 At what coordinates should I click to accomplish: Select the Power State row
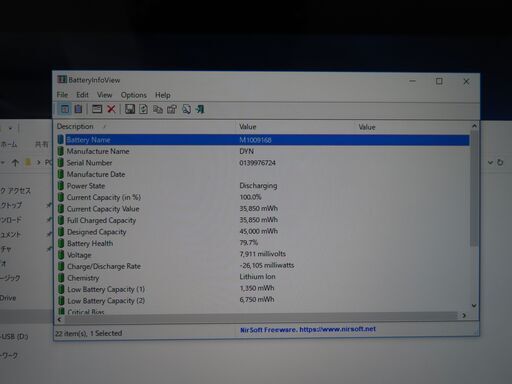[263, 186]
